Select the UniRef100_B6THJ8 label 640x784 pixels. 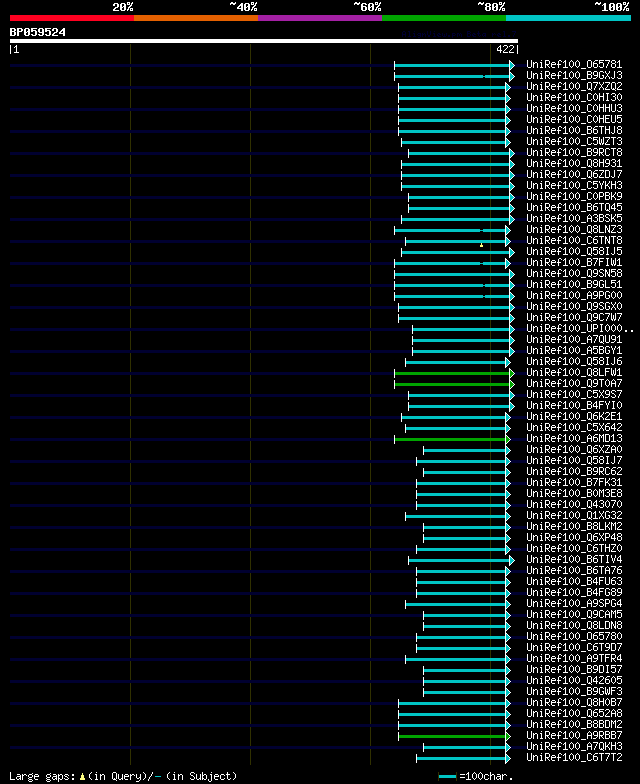[x=574, y=130]
